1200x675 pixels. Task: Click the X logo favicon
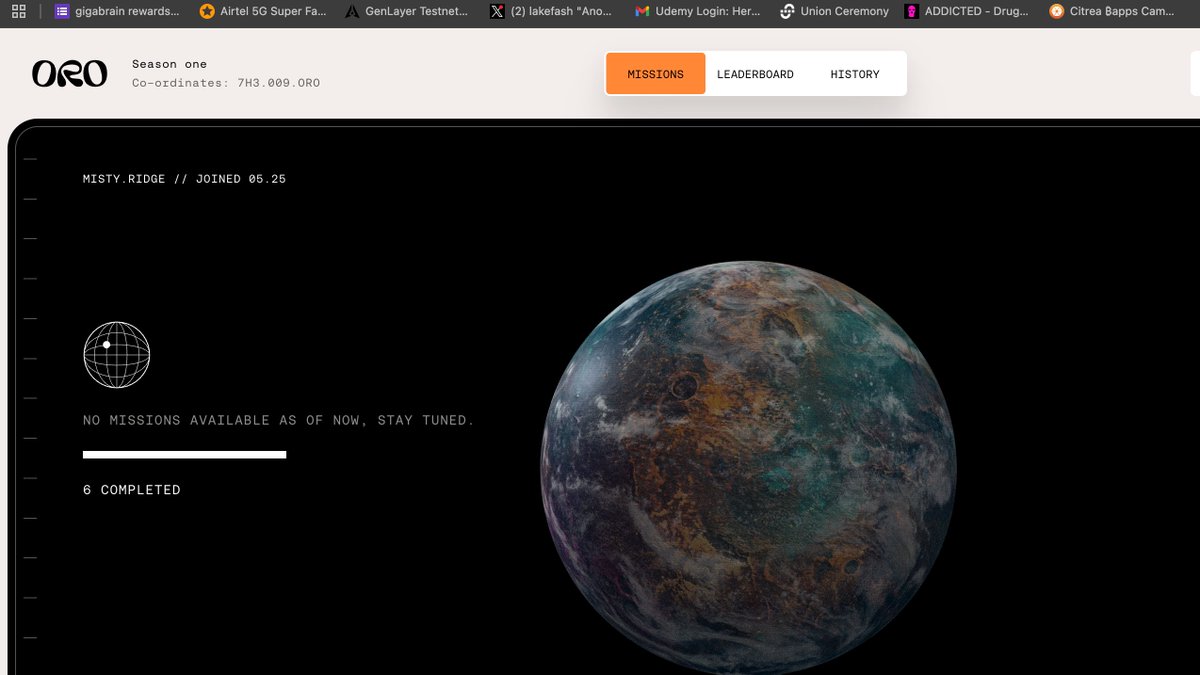click(497, 11)
